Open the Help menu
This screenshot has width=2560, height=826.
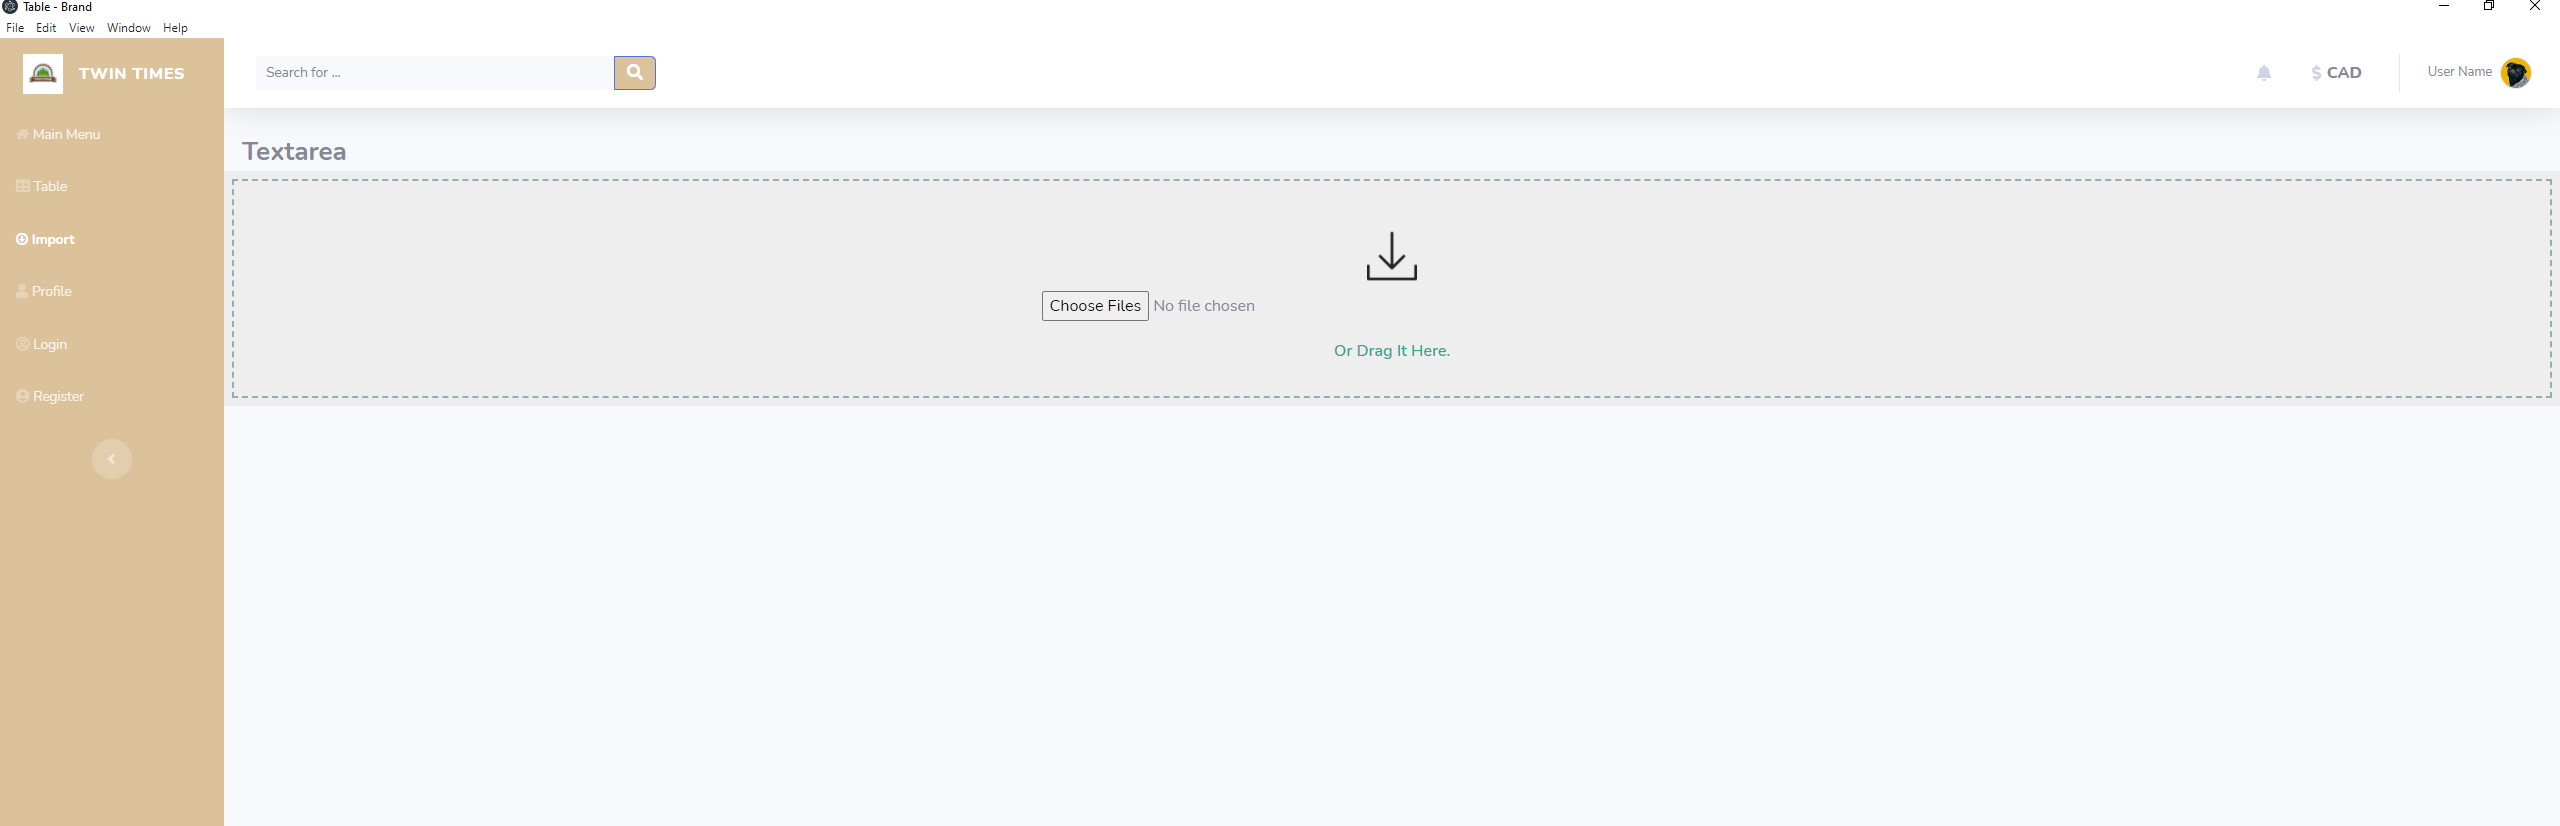click(175, 28)
